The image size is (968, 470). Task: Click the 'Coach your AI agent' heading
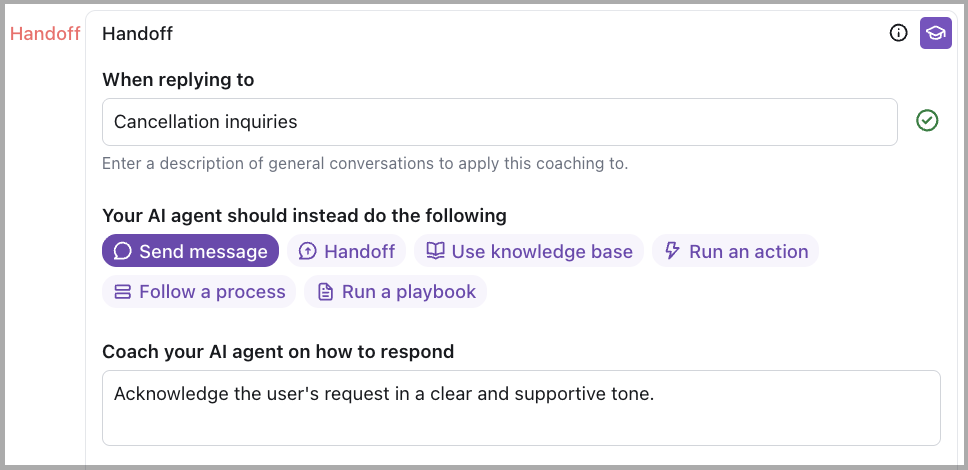tap(278, 351)
